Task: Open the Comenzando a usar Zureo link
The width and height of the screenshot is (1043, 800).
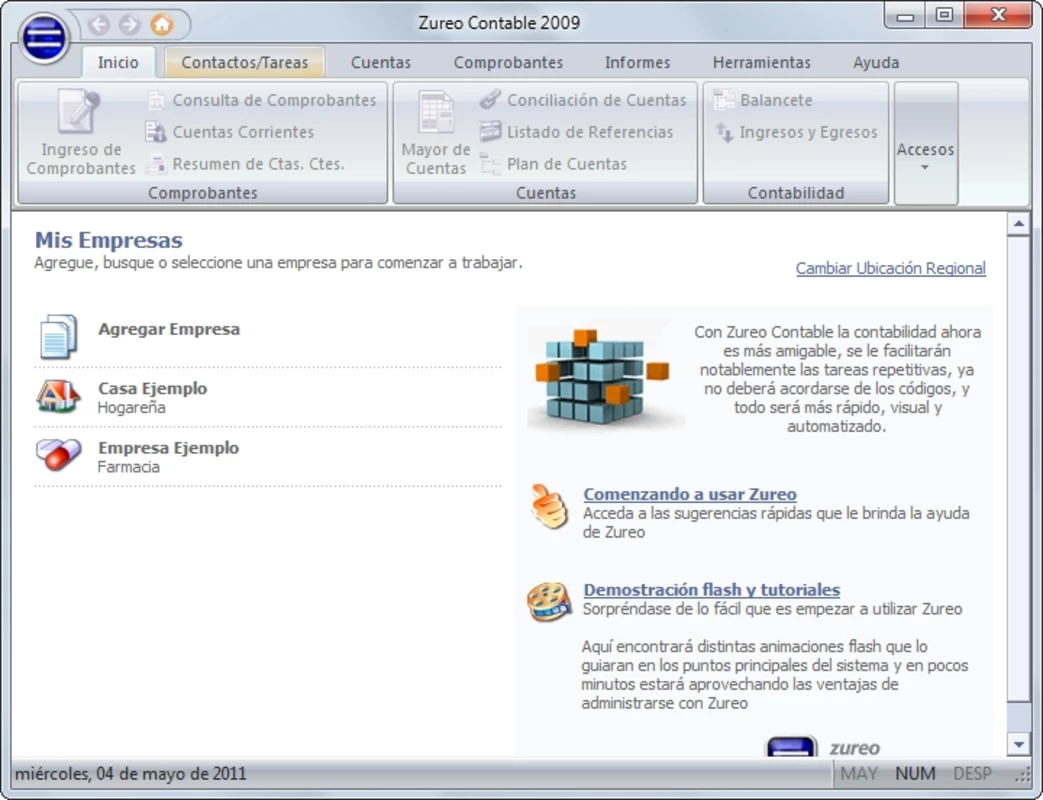Action: click(690, 494)
